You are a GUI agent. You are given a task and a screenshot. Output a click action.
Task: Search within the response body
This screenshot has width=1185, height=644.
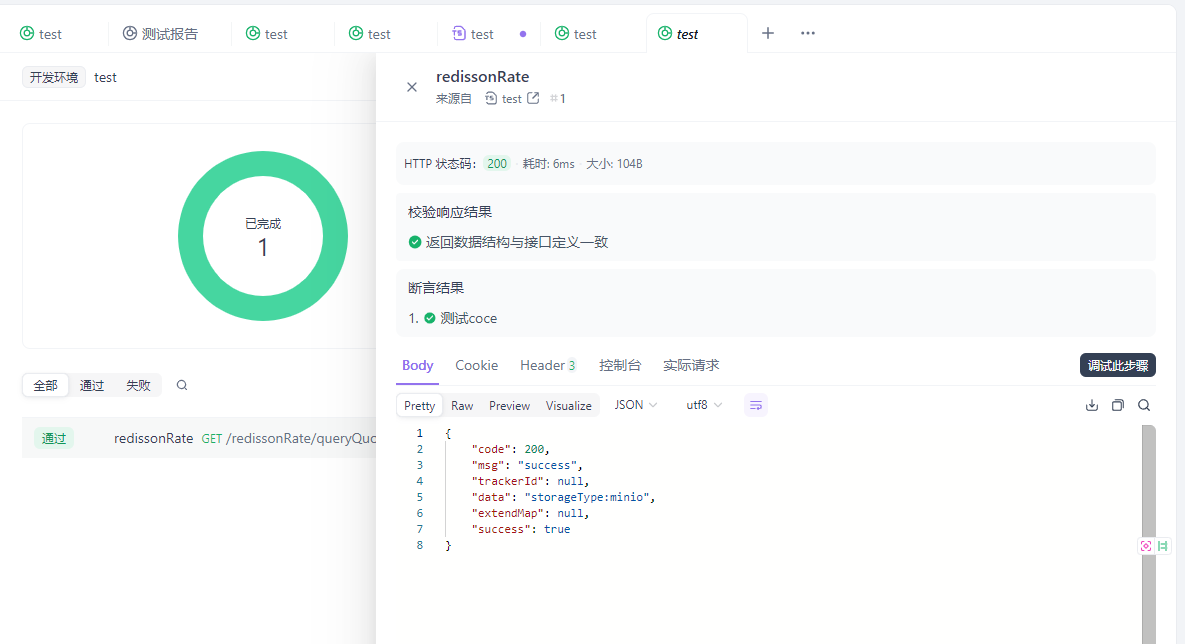click(1143, 405)
